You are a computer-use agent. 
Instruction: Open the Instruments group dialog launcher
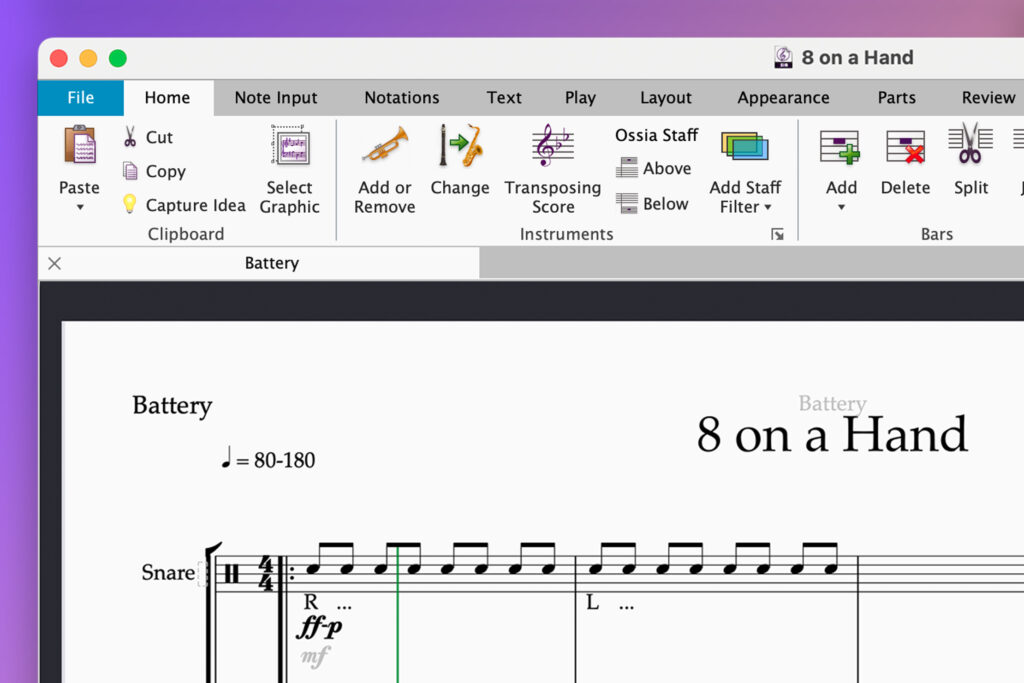point(778,233)
